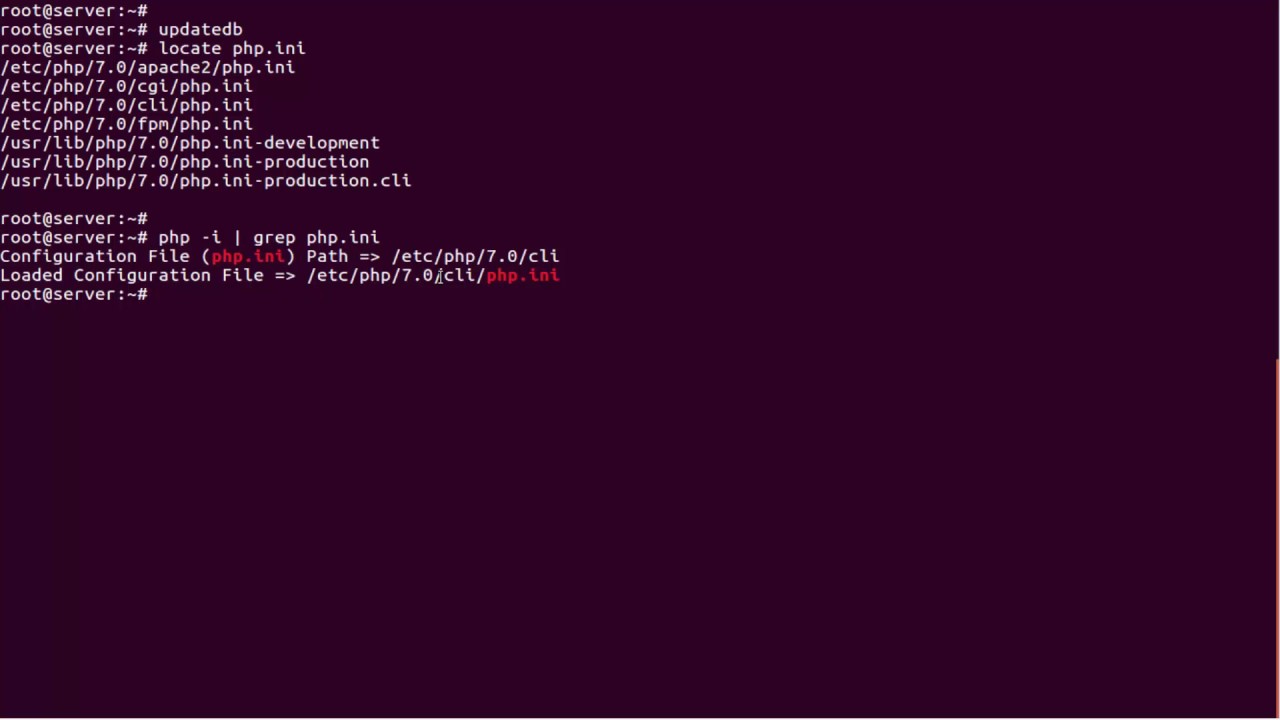
Task: Click red php.ini in parentheses
Action: [x=248, y=256]
